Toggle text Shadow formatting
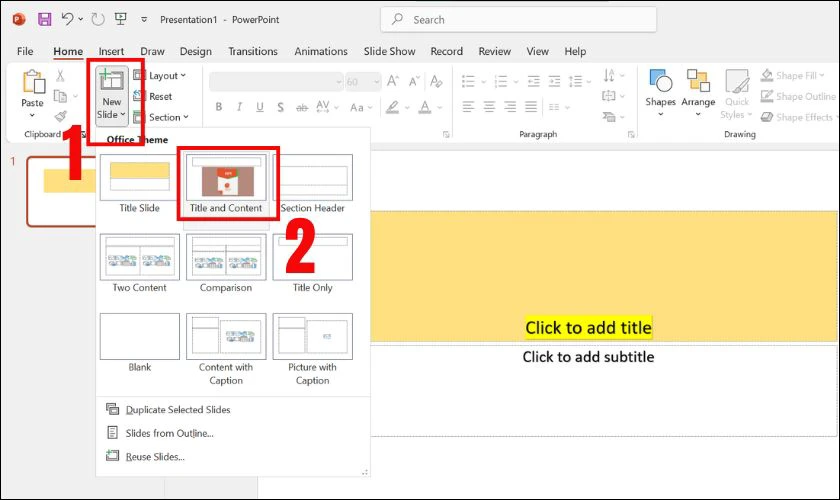The height and width of the screenshot is (500, 840). coord(280,107)
